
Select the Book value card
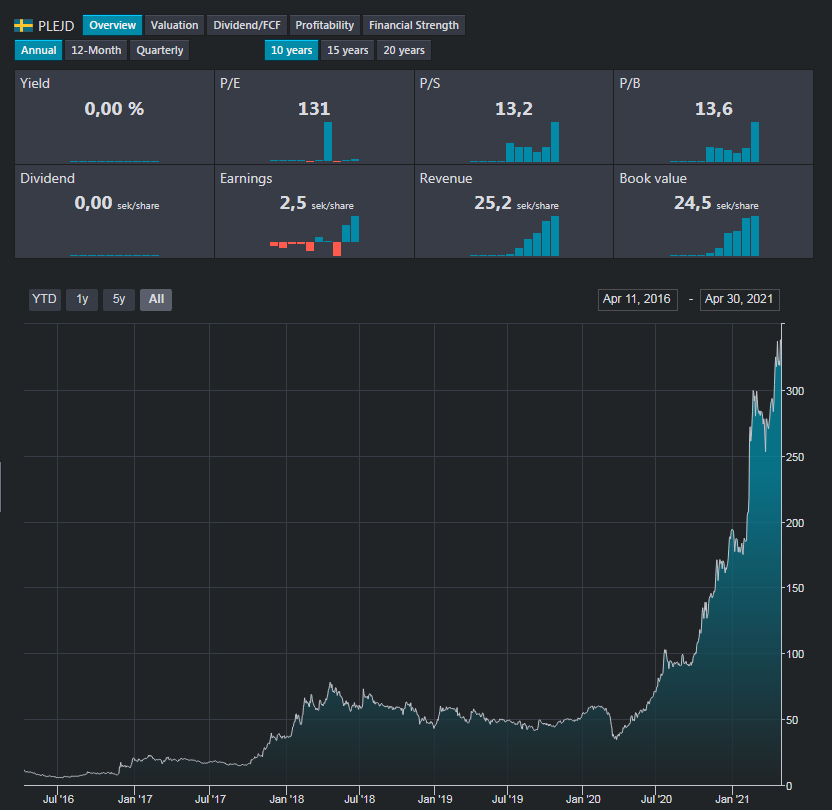714,211
